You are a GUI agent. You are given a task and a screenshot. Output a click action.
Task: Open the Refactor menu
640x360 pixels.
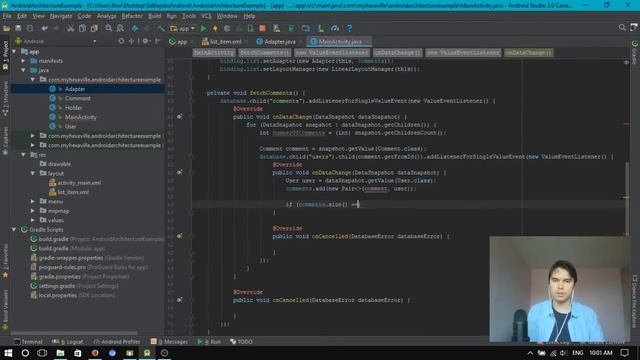[132, 16]
